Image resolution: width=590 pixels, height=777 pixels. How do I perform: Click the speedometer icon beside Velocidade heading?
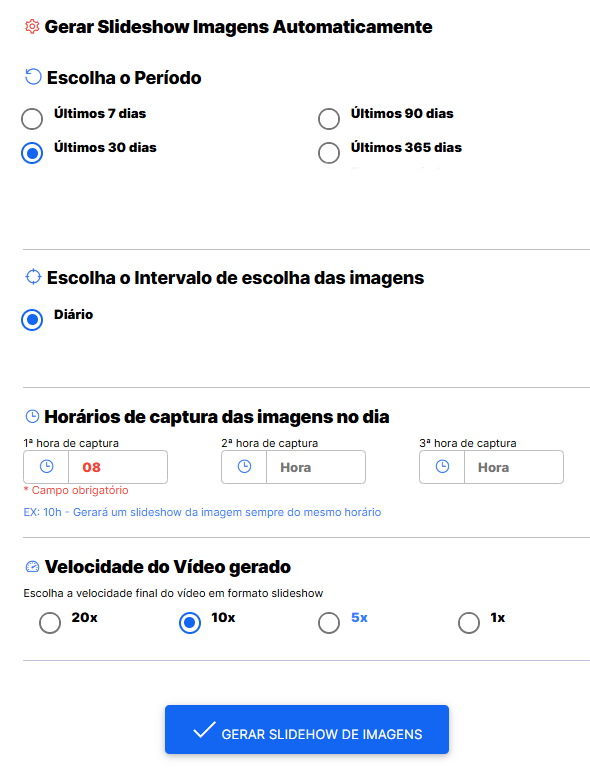tap(32, 566)
